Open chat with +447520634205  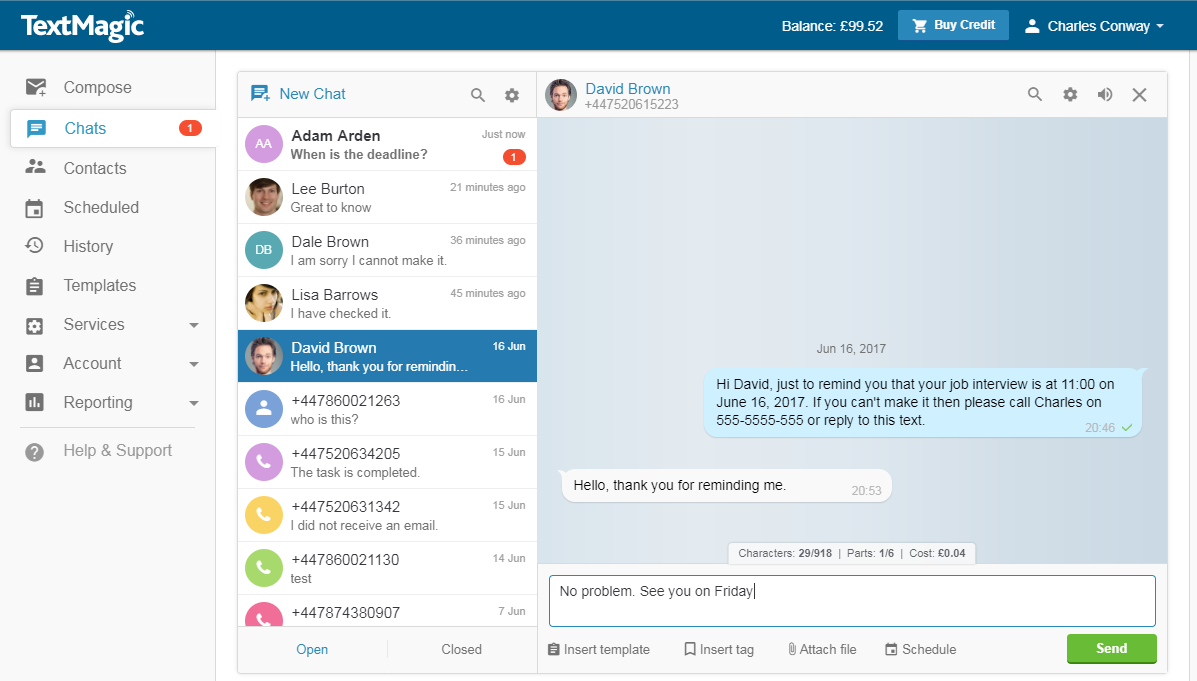[x=387, y=462]
